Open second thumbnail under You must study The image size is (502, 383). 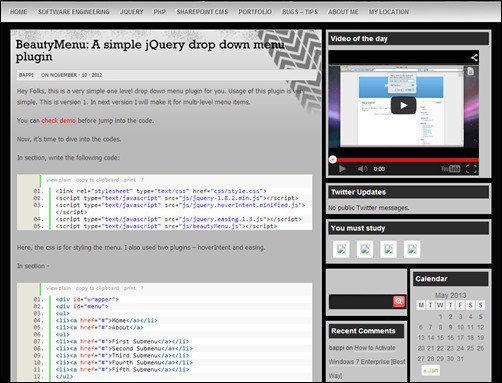tap(365, 249)
